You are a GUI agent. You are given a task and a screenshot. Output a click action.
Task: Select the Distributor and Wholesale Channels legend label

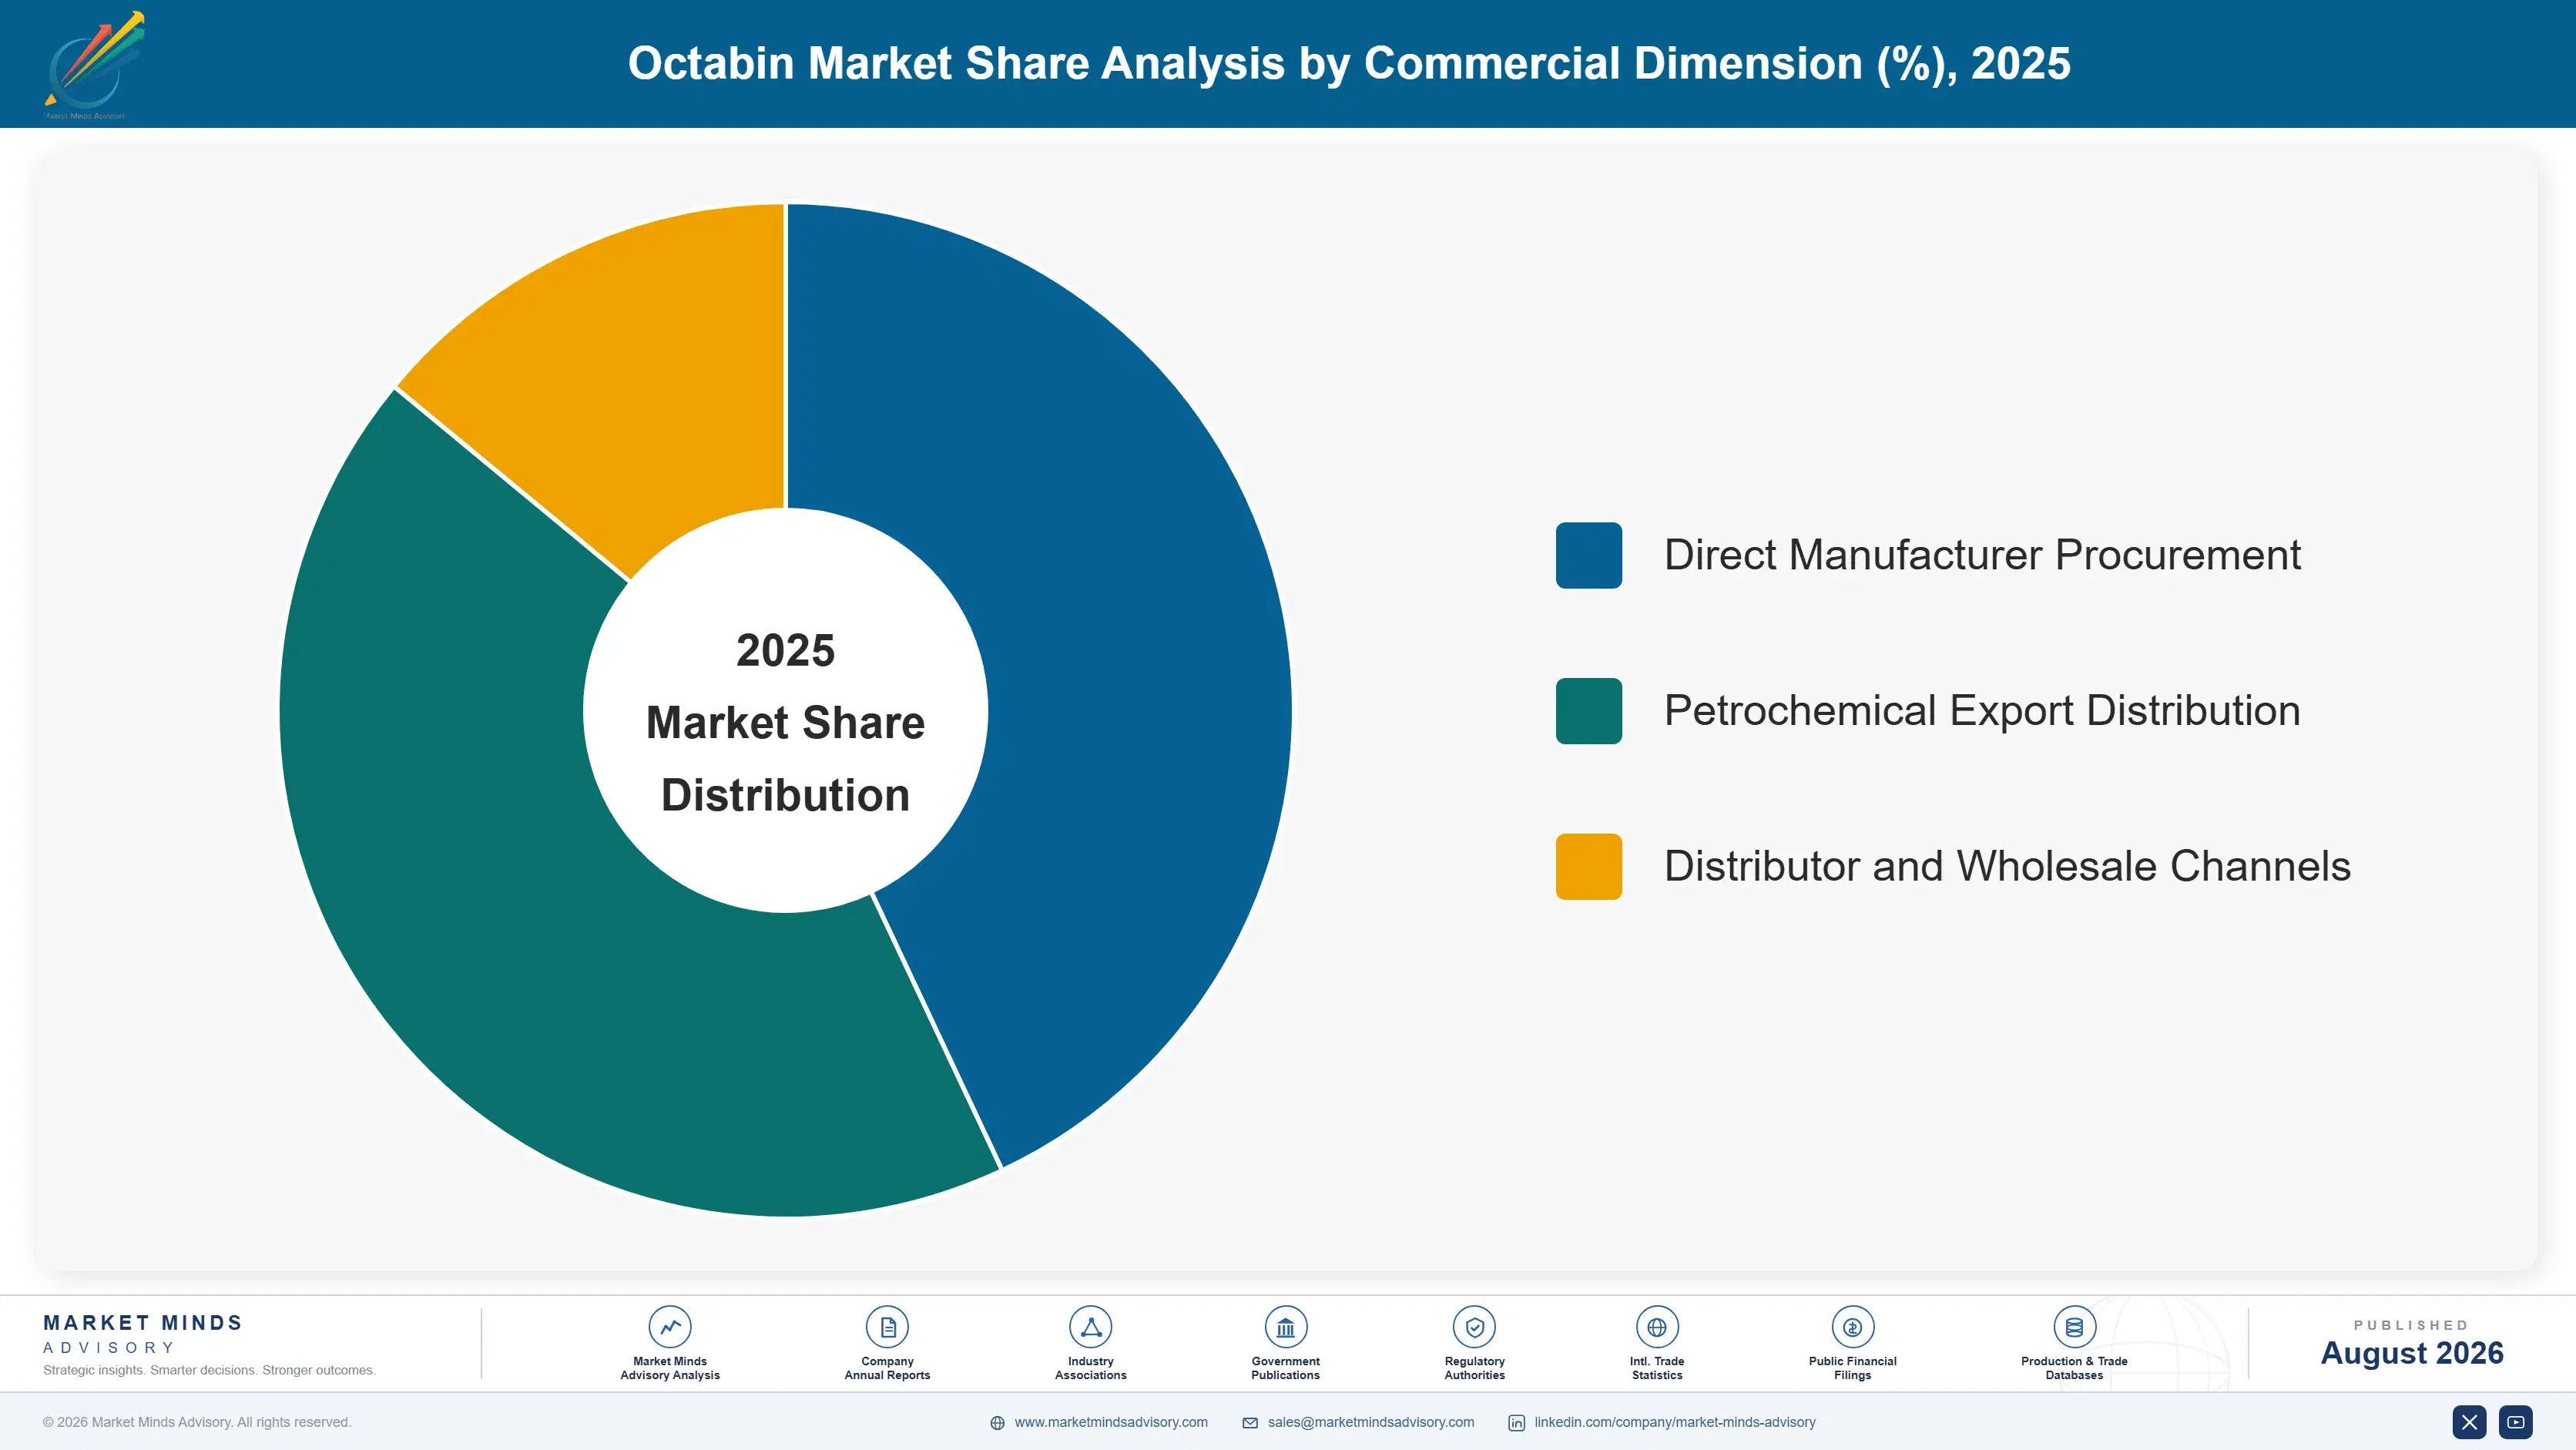pyautogui.click(x=2007, y=866)
